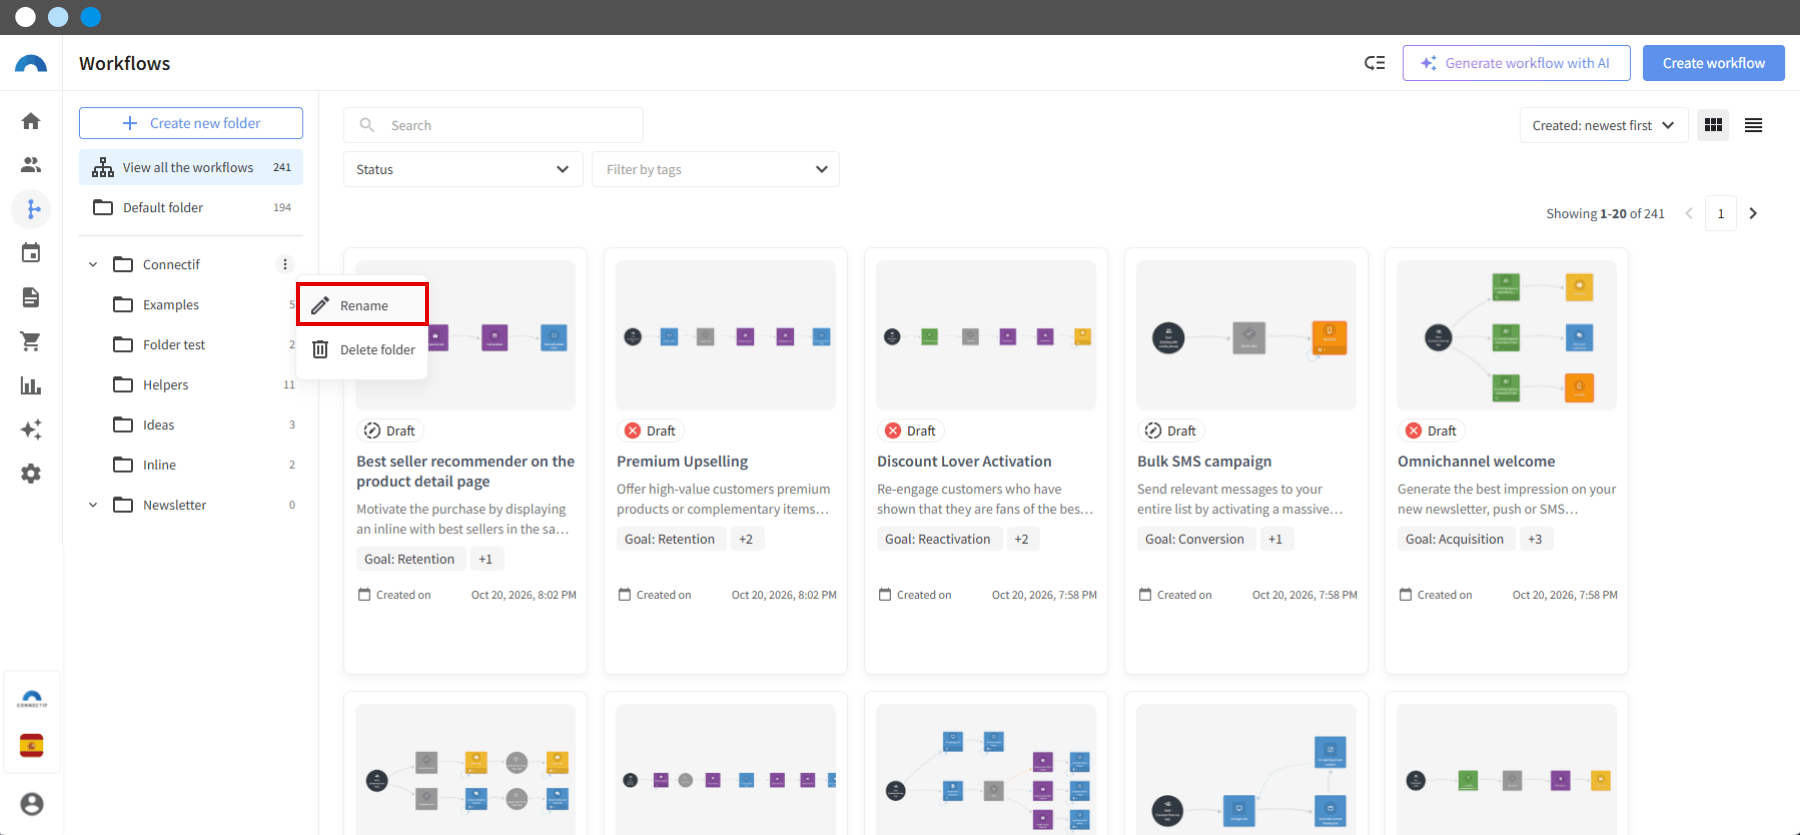Click the pencil icon of the Rename entry
Image resolution: width=1800 pixels, height=835 pixels.
[x=320, y=305]
